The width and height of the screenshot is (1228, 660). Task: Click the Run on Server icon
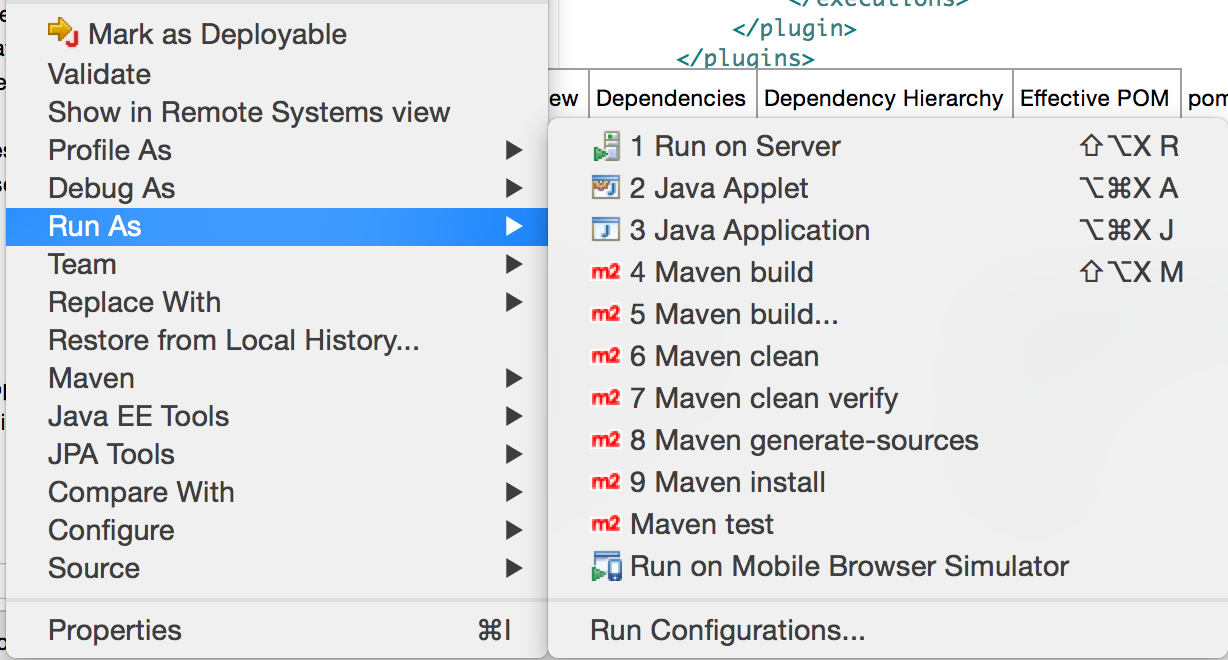[606, 147]
